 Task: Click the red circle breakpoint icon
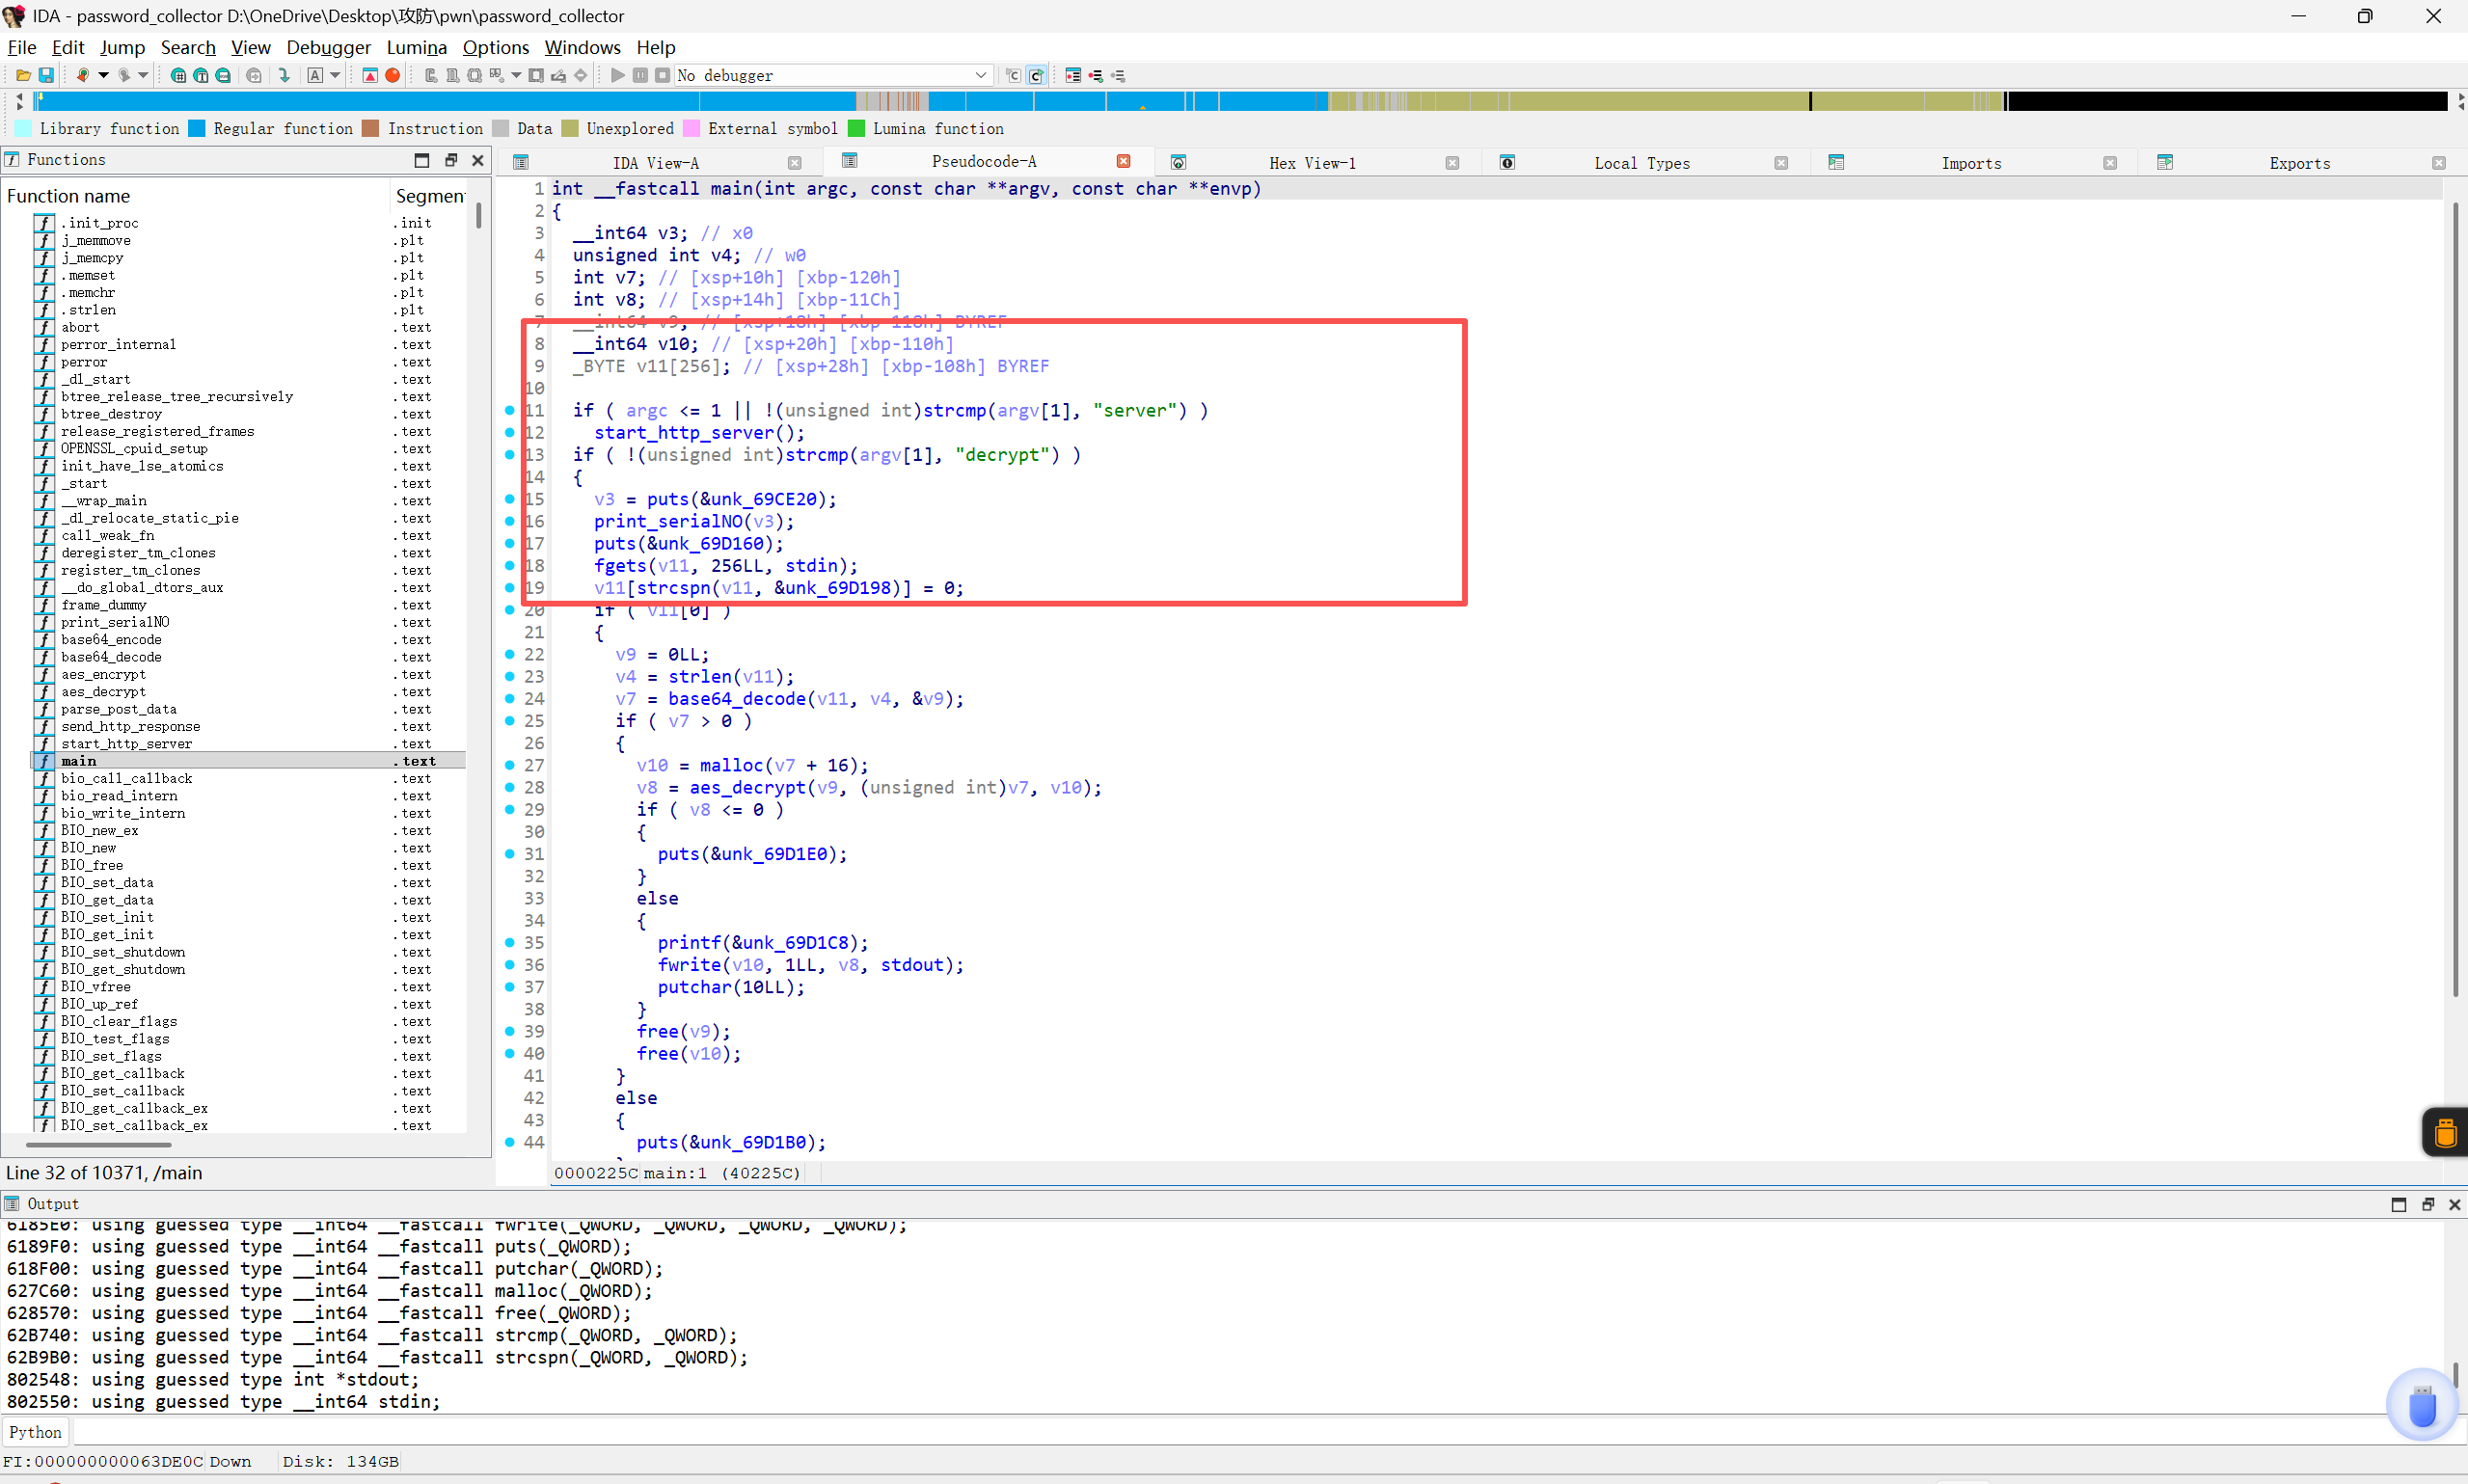click(x=393, y=75)
